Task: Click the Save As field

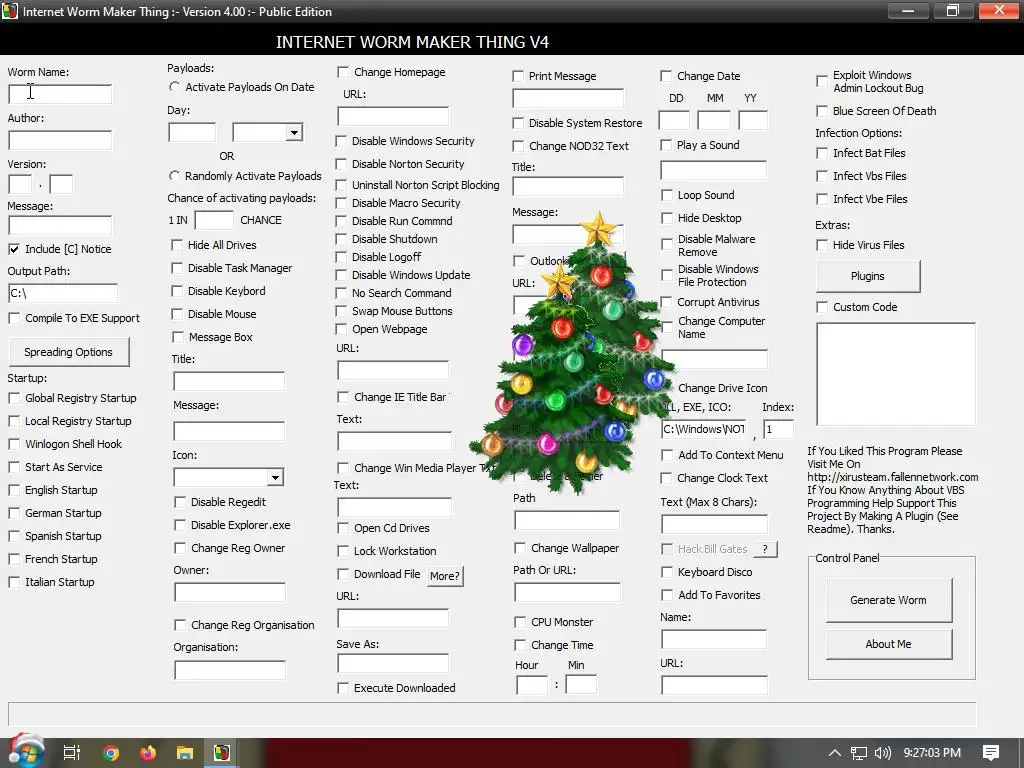Action: tap(393, 664)
